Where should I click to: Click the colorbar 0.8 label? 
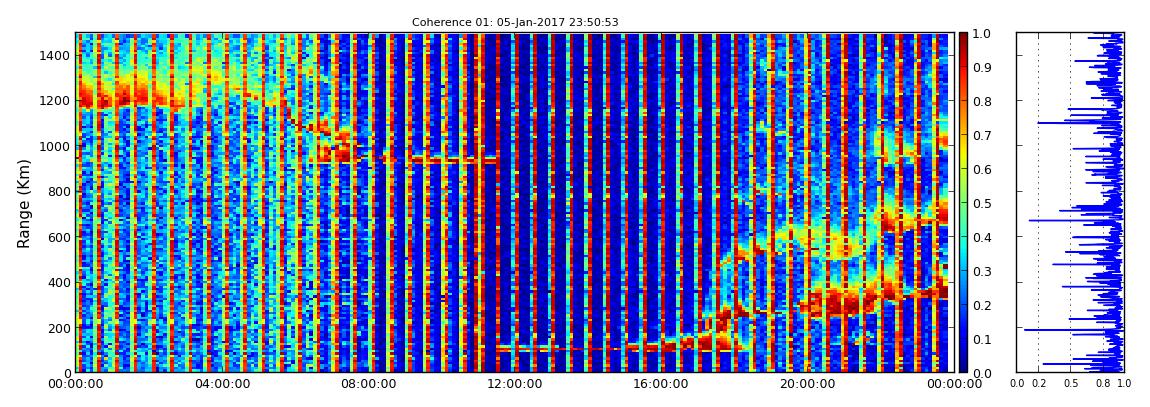[982, 101]
